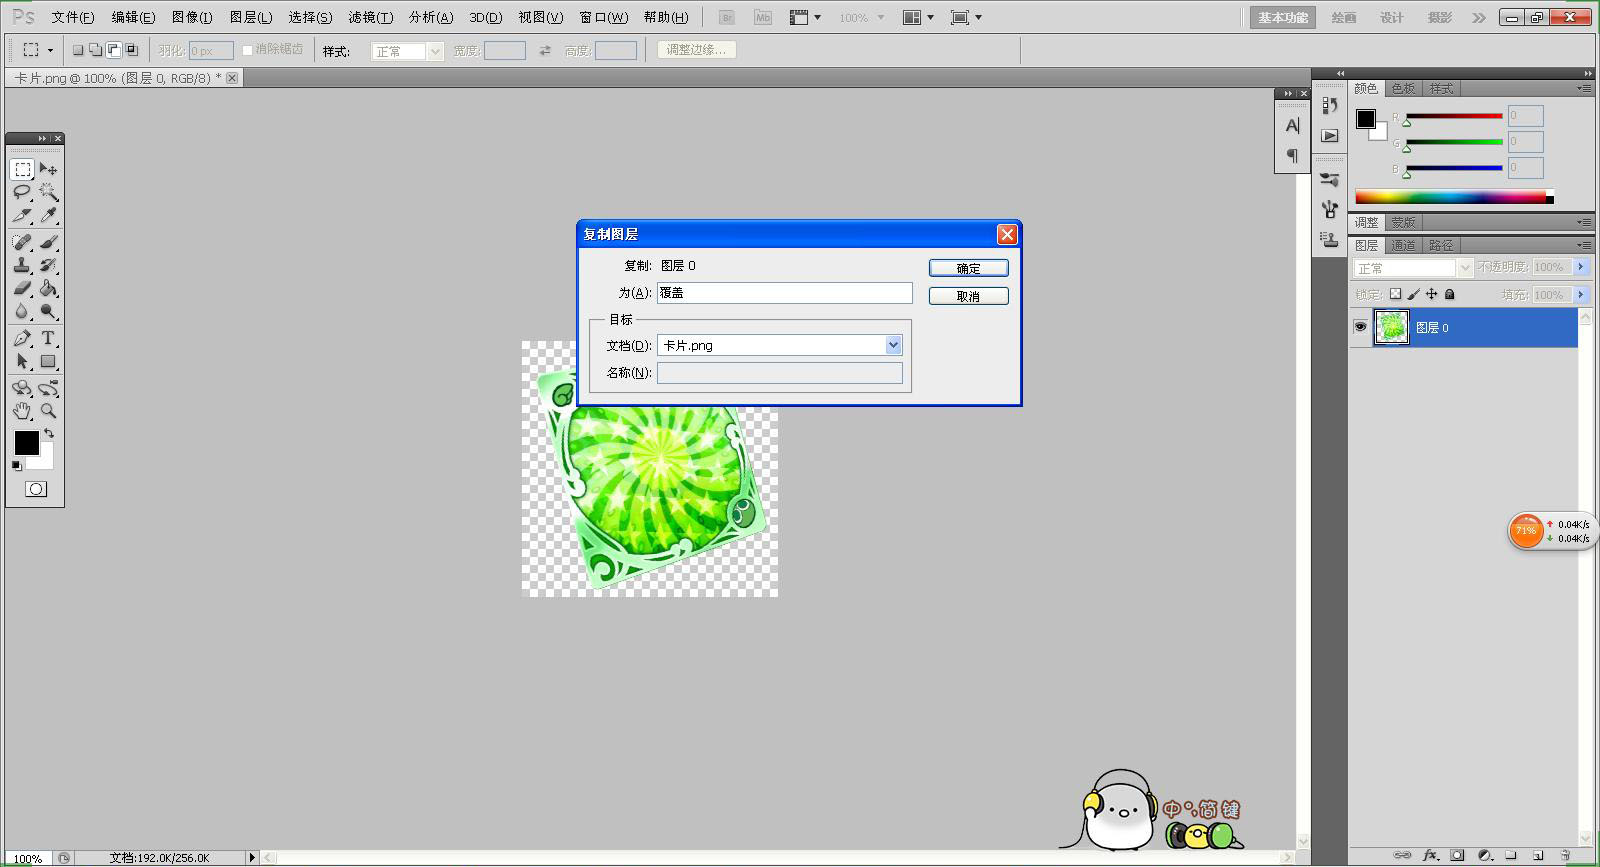Click the fx layer style icon

click(x=1430, y=855)
